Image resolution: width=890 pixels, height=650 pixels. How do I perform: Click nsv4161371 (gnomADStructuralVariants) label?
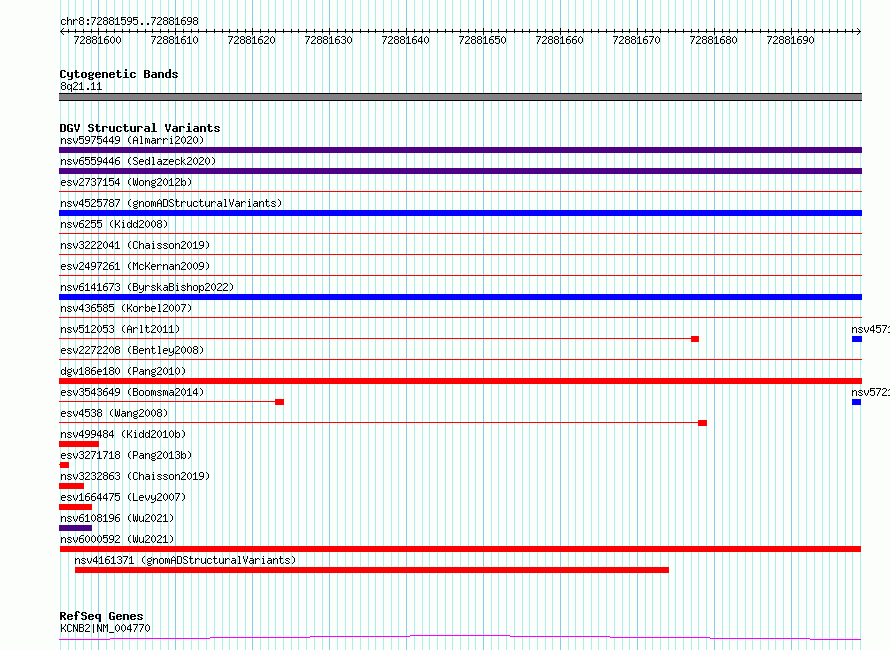click(185, 560)
